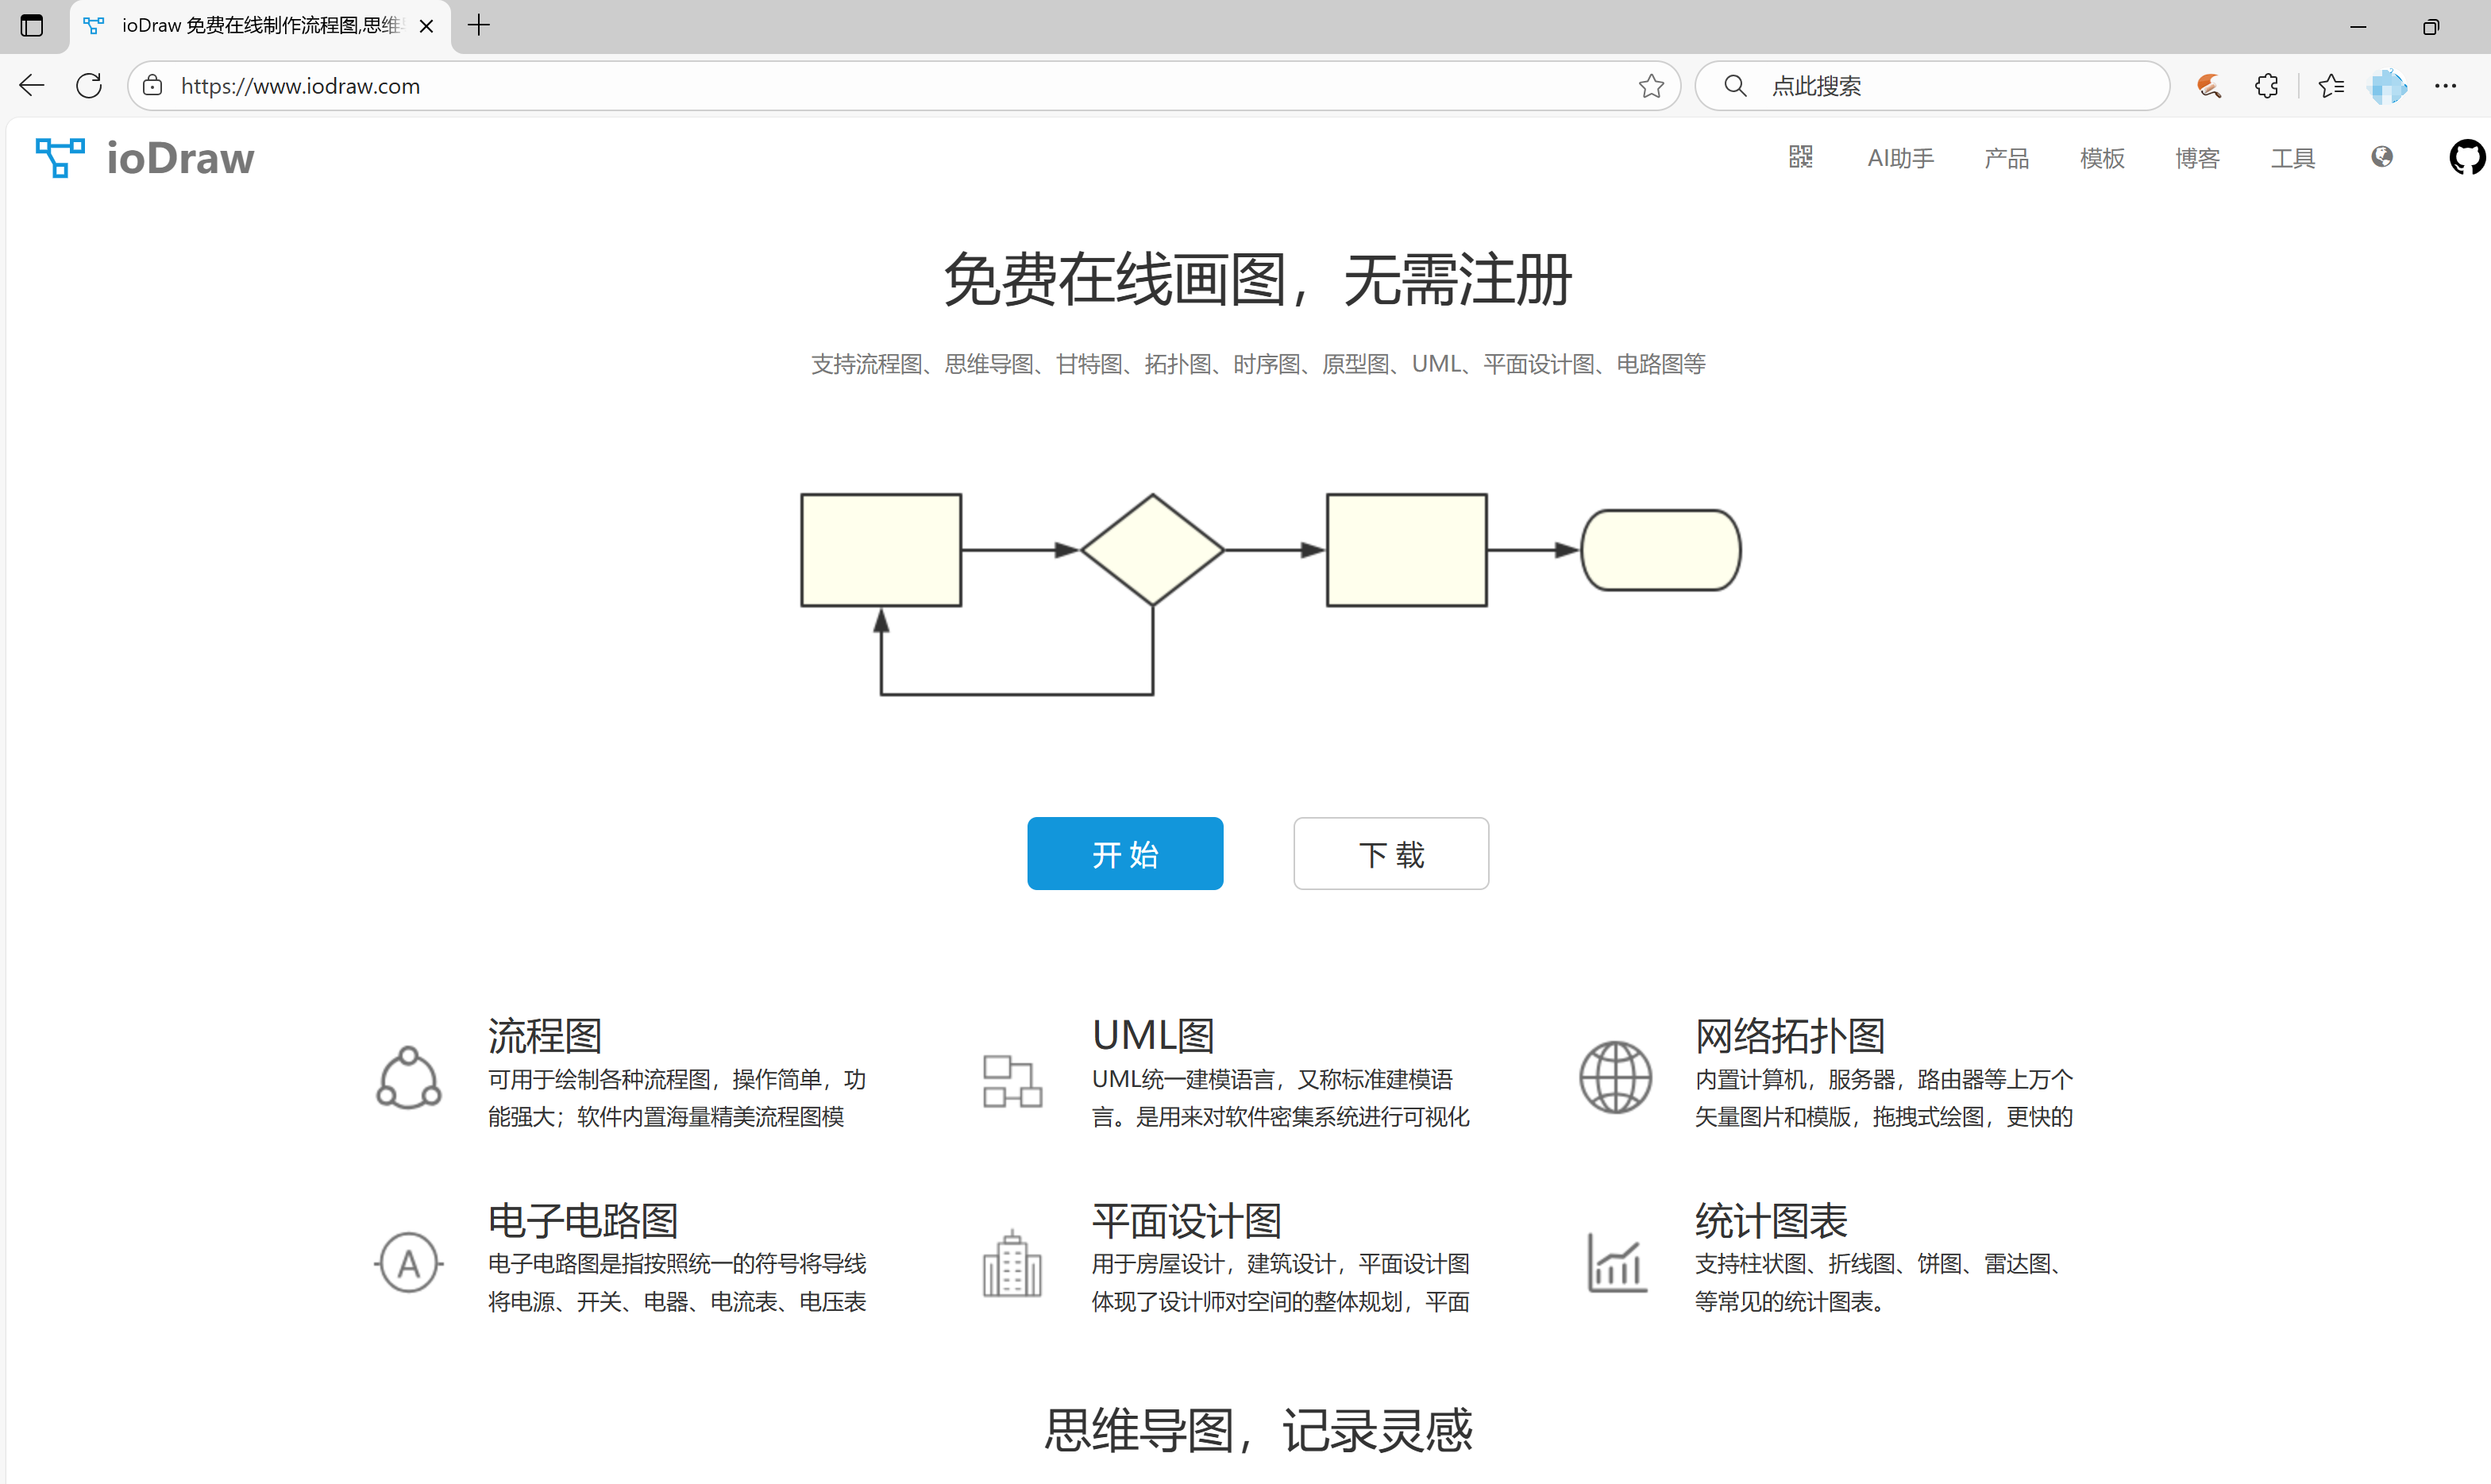
Task: Expand the 模板 templates menu
Action: pyautogui.click(x=2102, y=158)
